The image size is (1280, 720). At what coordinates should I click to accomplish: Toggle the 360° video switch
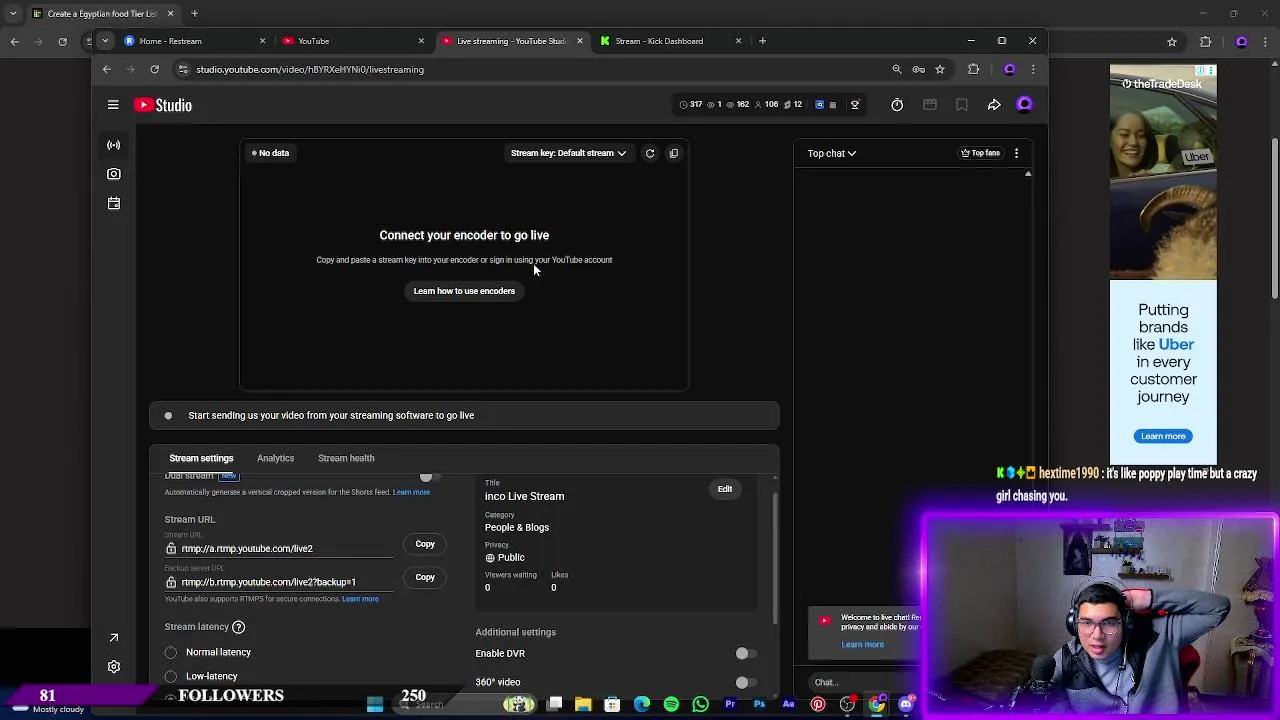(746, 682)
